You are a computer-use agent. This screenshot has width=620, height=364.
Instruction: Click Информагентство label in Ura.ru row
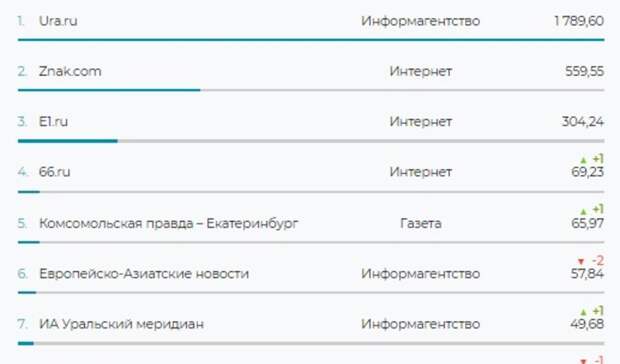coord(420,21)
